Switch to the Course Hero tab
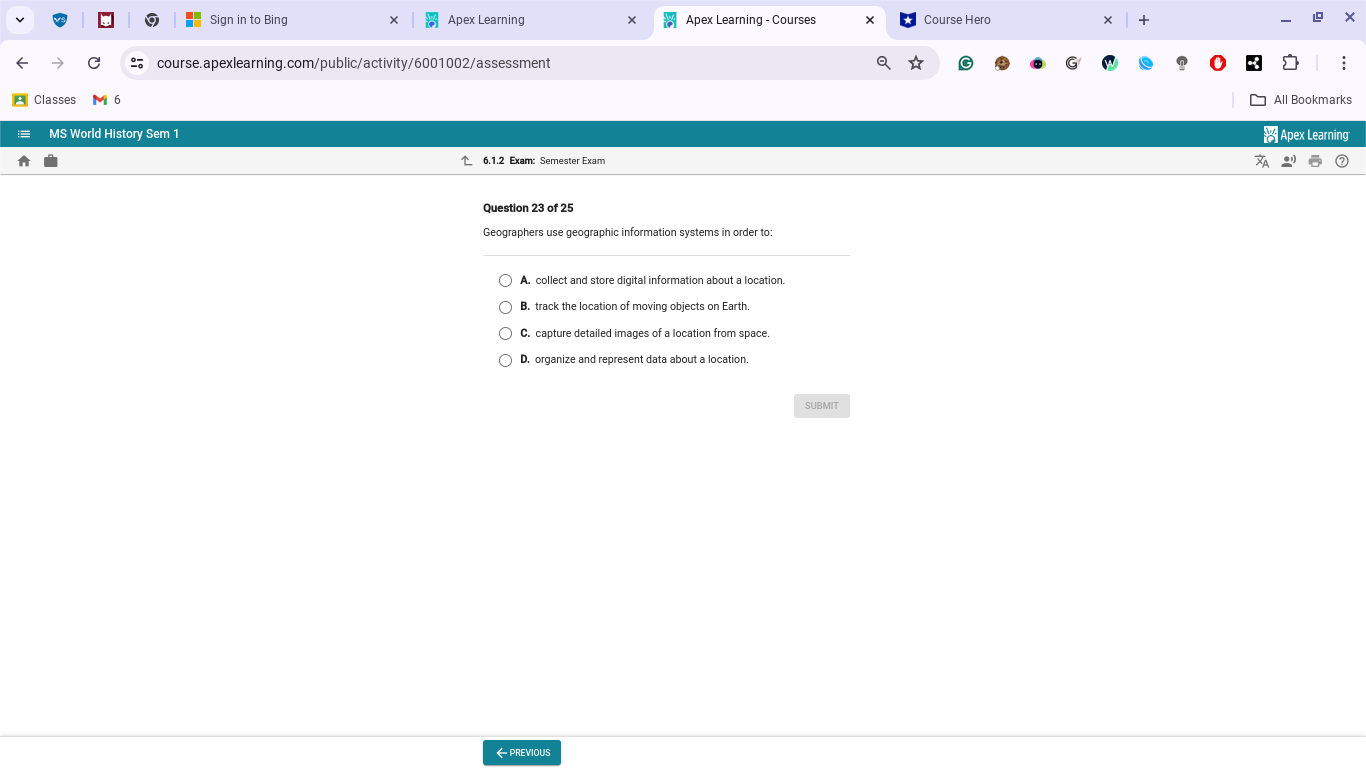 1008,20
